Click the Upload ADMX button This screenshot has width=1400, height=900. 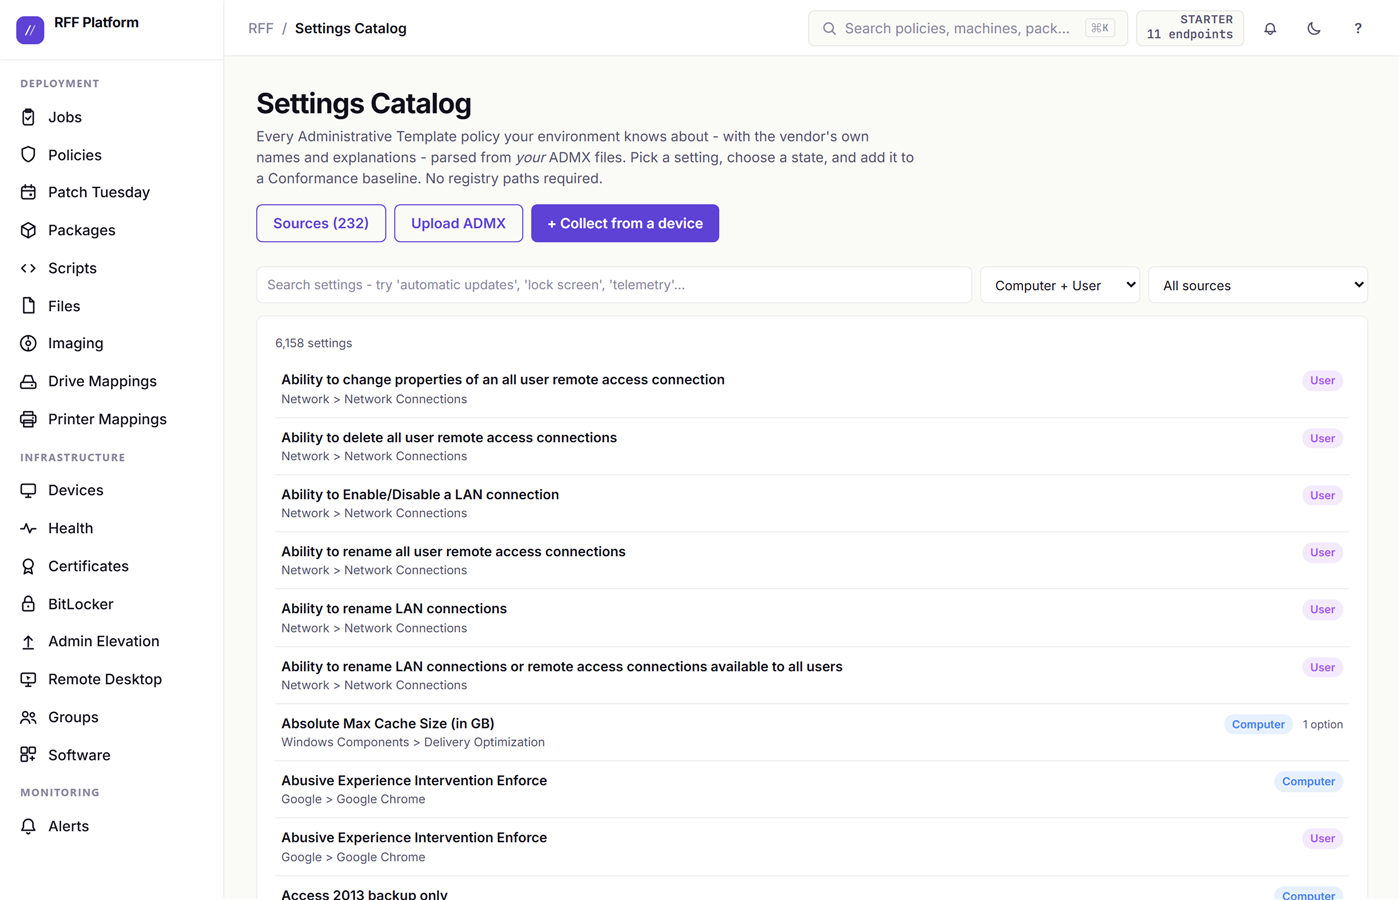458,223
